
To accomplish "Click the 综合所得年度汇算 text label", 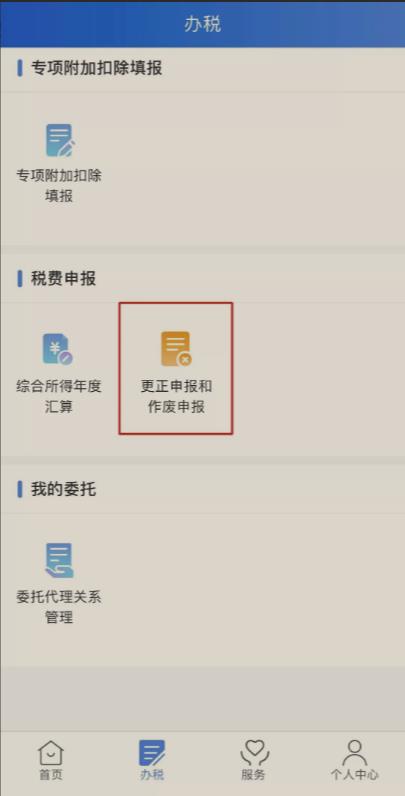I will (59, 396).
